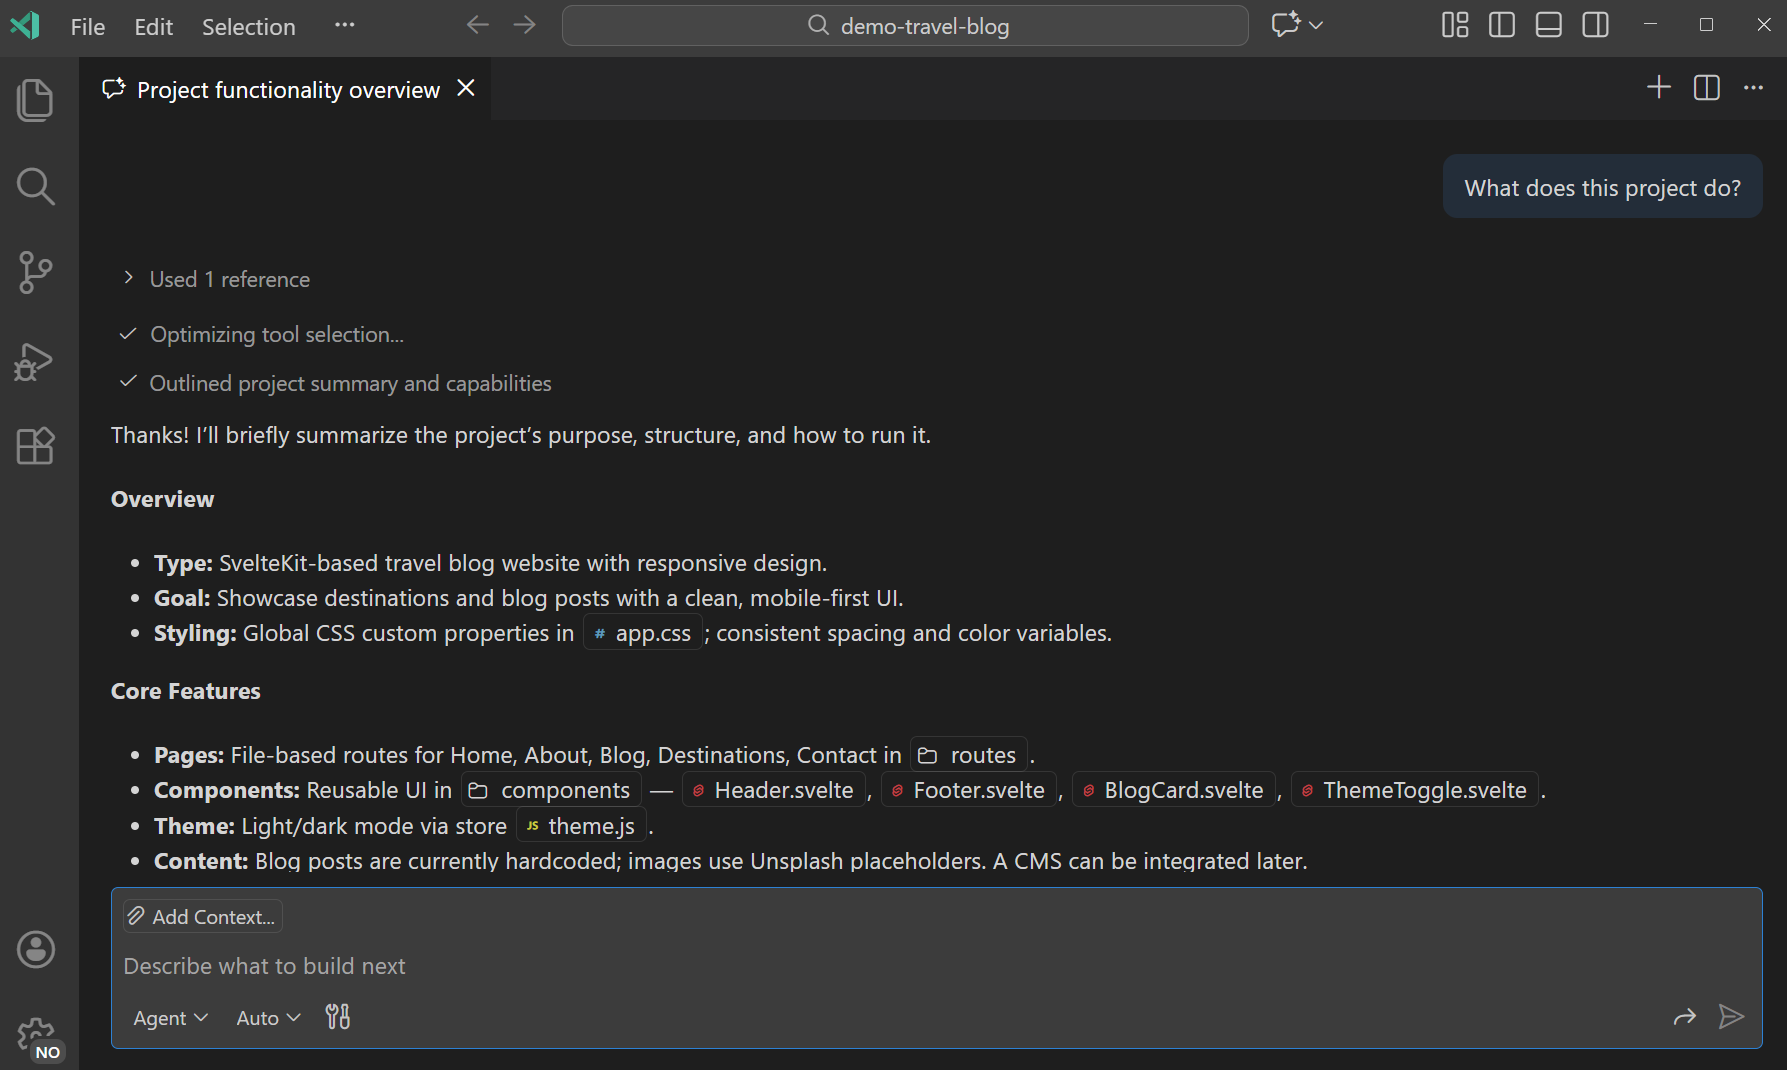
Task: Open the Auto model picker dropdown
Action: 265,1017
